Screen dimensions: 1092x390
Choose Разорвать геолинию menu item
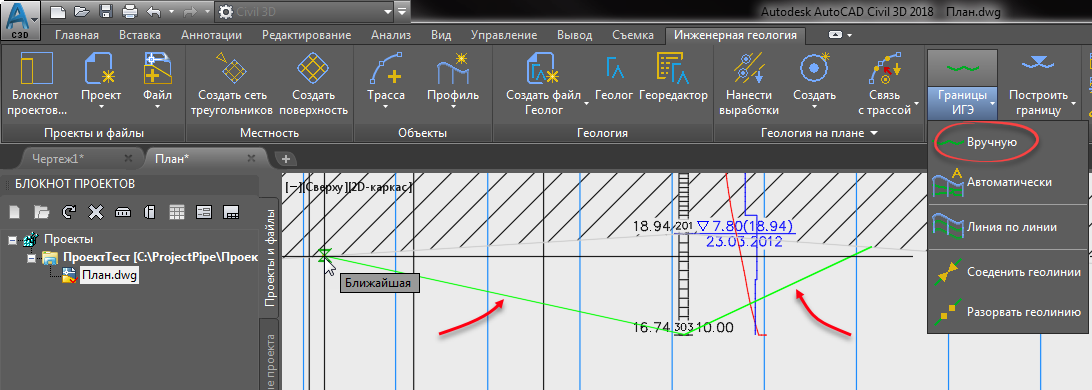pos(1006,312)
